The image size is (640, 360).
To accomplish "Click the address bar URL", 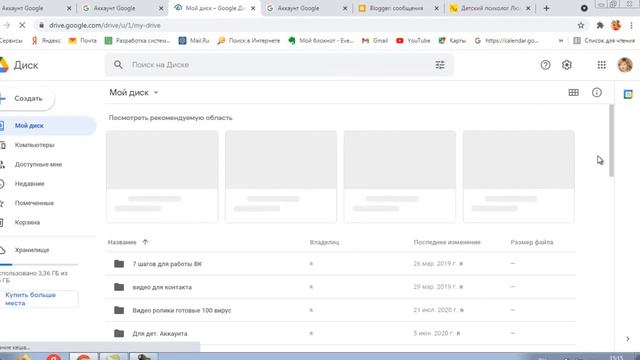I will (x=104, y=25).
